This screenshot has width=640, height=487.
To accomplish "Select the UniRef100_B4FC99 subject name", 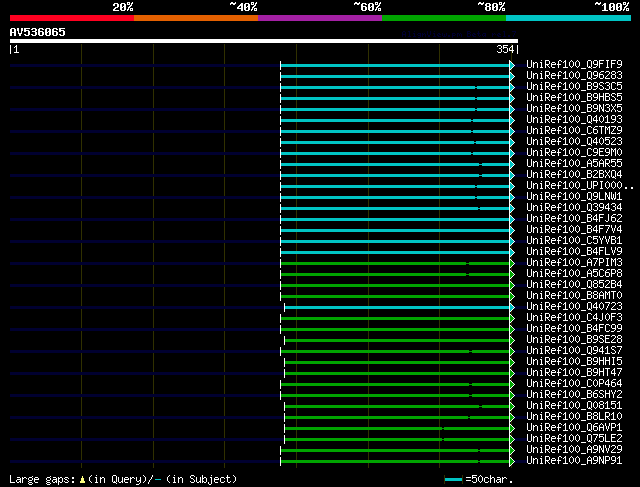I will point(574,329).
